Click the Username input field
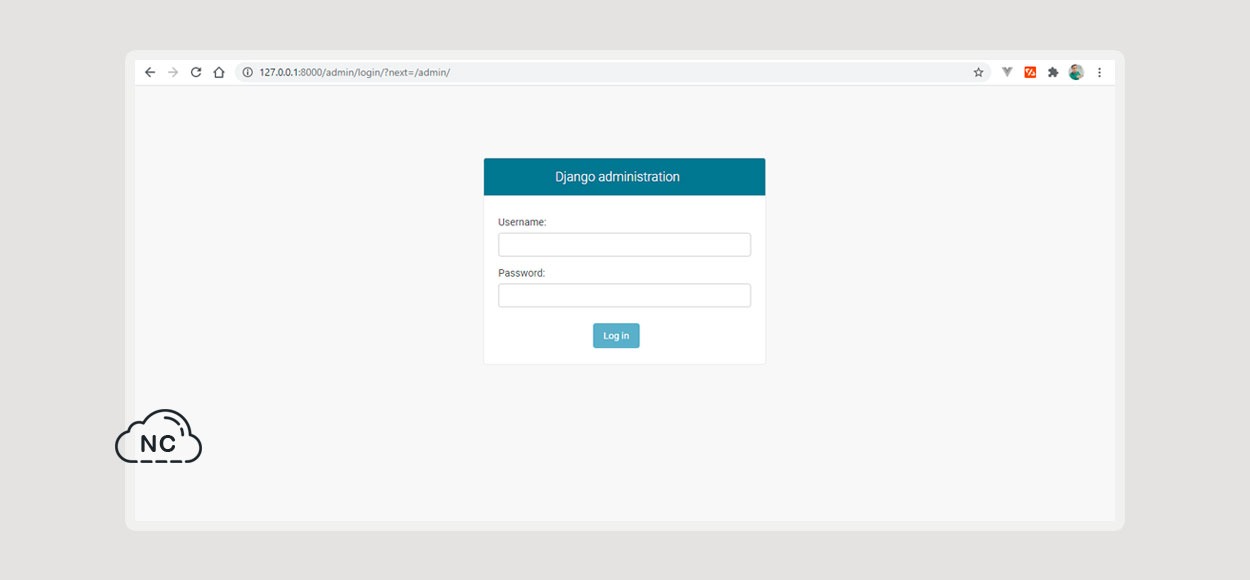Image resolution: width=1250 pixels, height=580 pixels. pyautogui.click(x=624, y=245)
